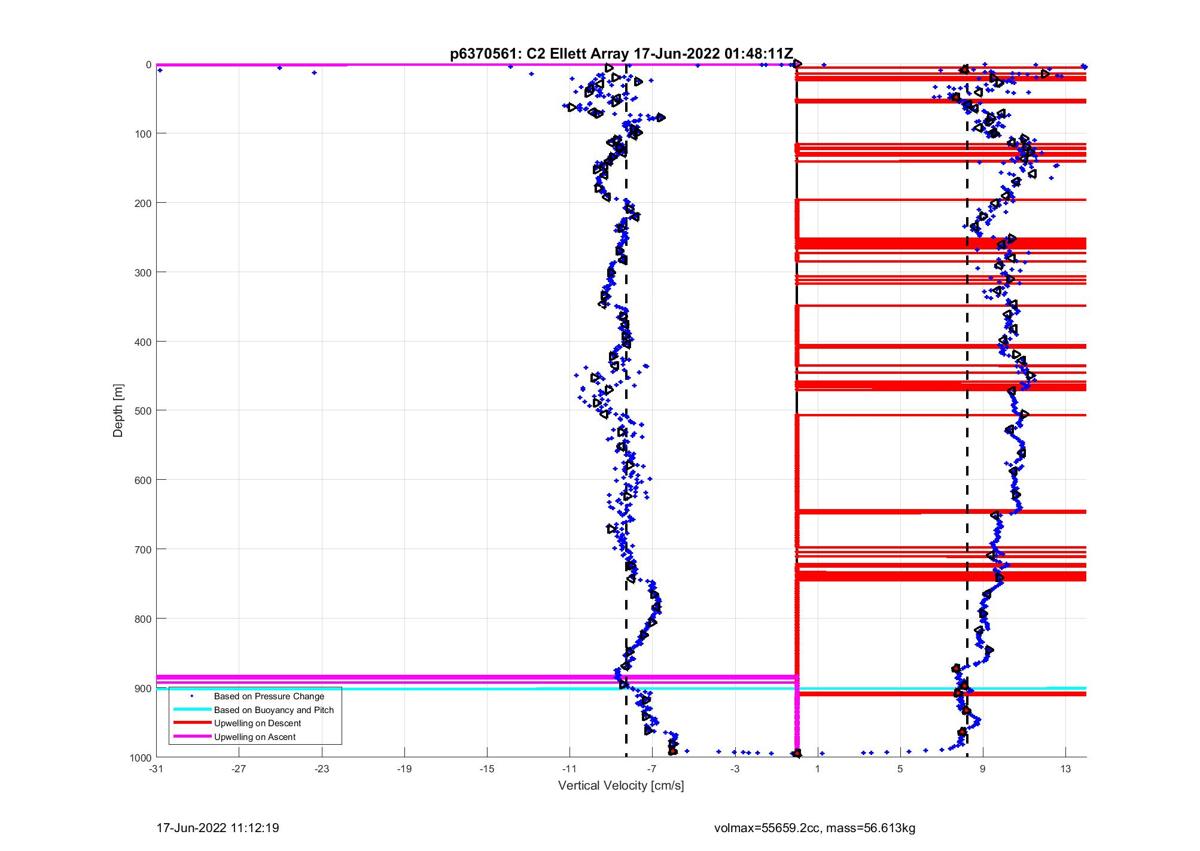Click the timestamp "17-Jun-2022 11:12:19"

pos(218,829)
